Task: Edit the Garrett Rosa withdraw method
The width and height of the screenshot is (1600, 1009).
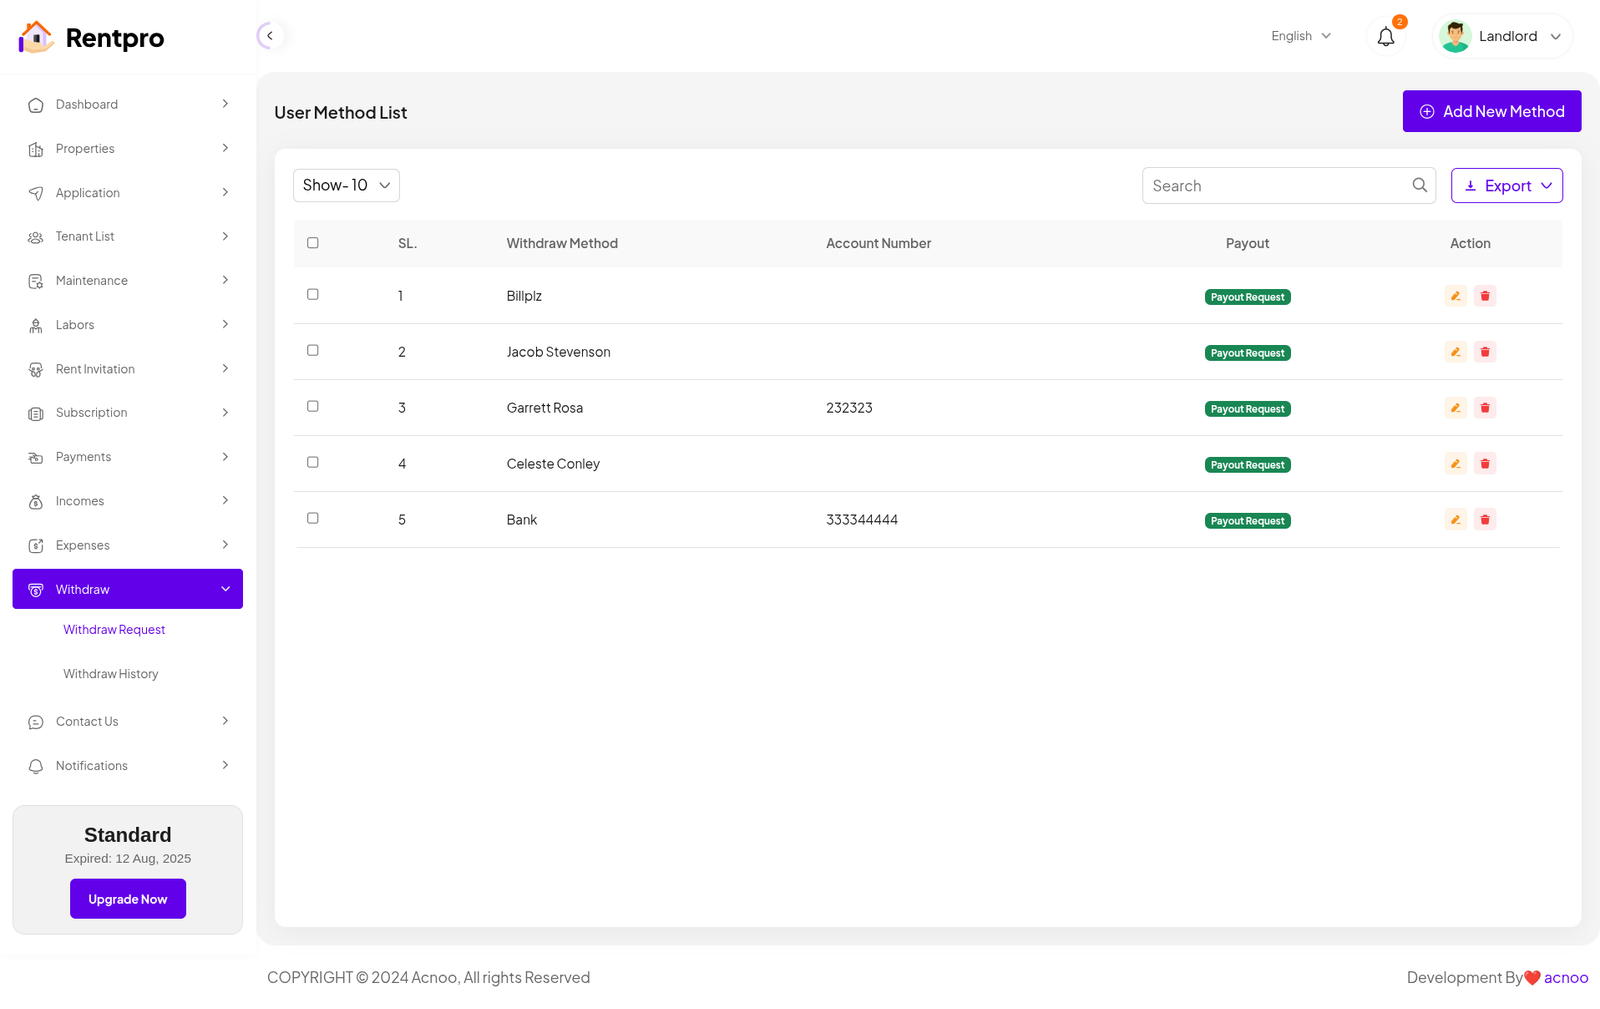Action: (x=1455, y=408)
